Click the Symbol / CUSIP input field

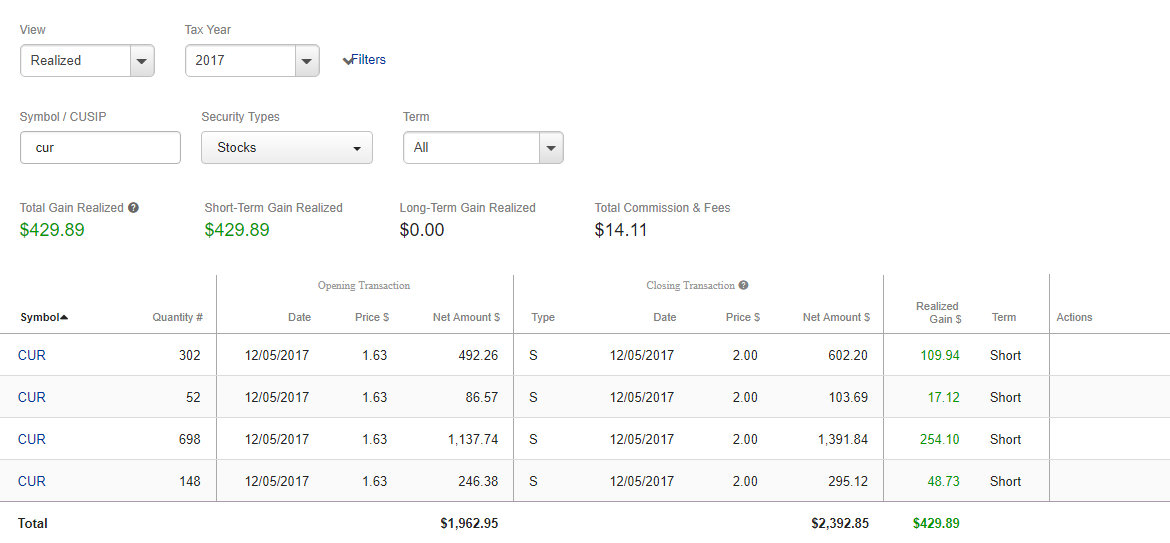point(100,147)
